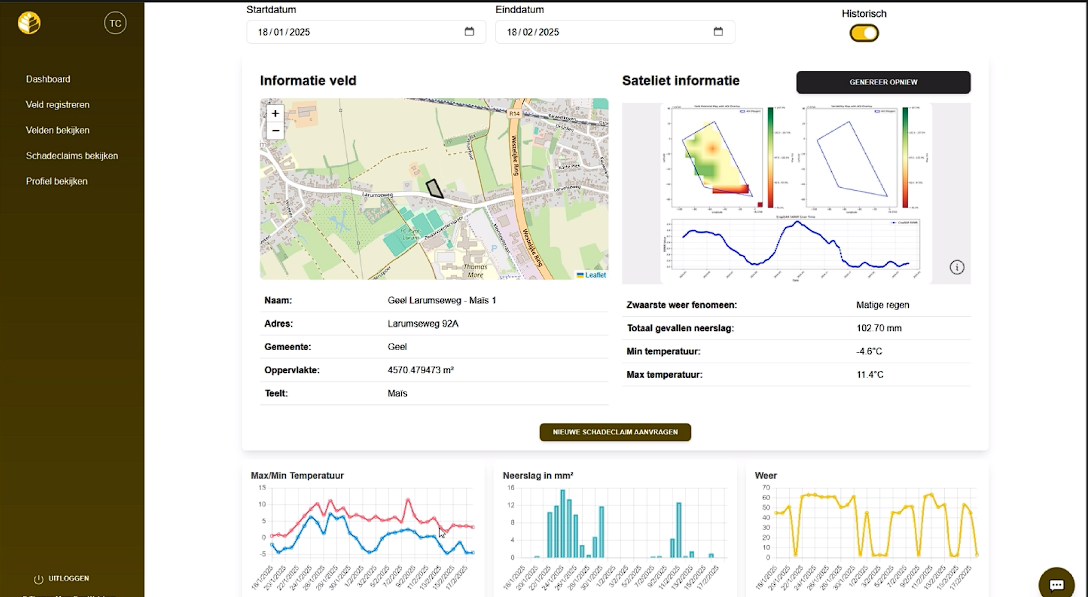Open Schadeclaims bekijken page
Image resolution: width=1088 pixels, height=597 pixels.
tap(71, 155)
